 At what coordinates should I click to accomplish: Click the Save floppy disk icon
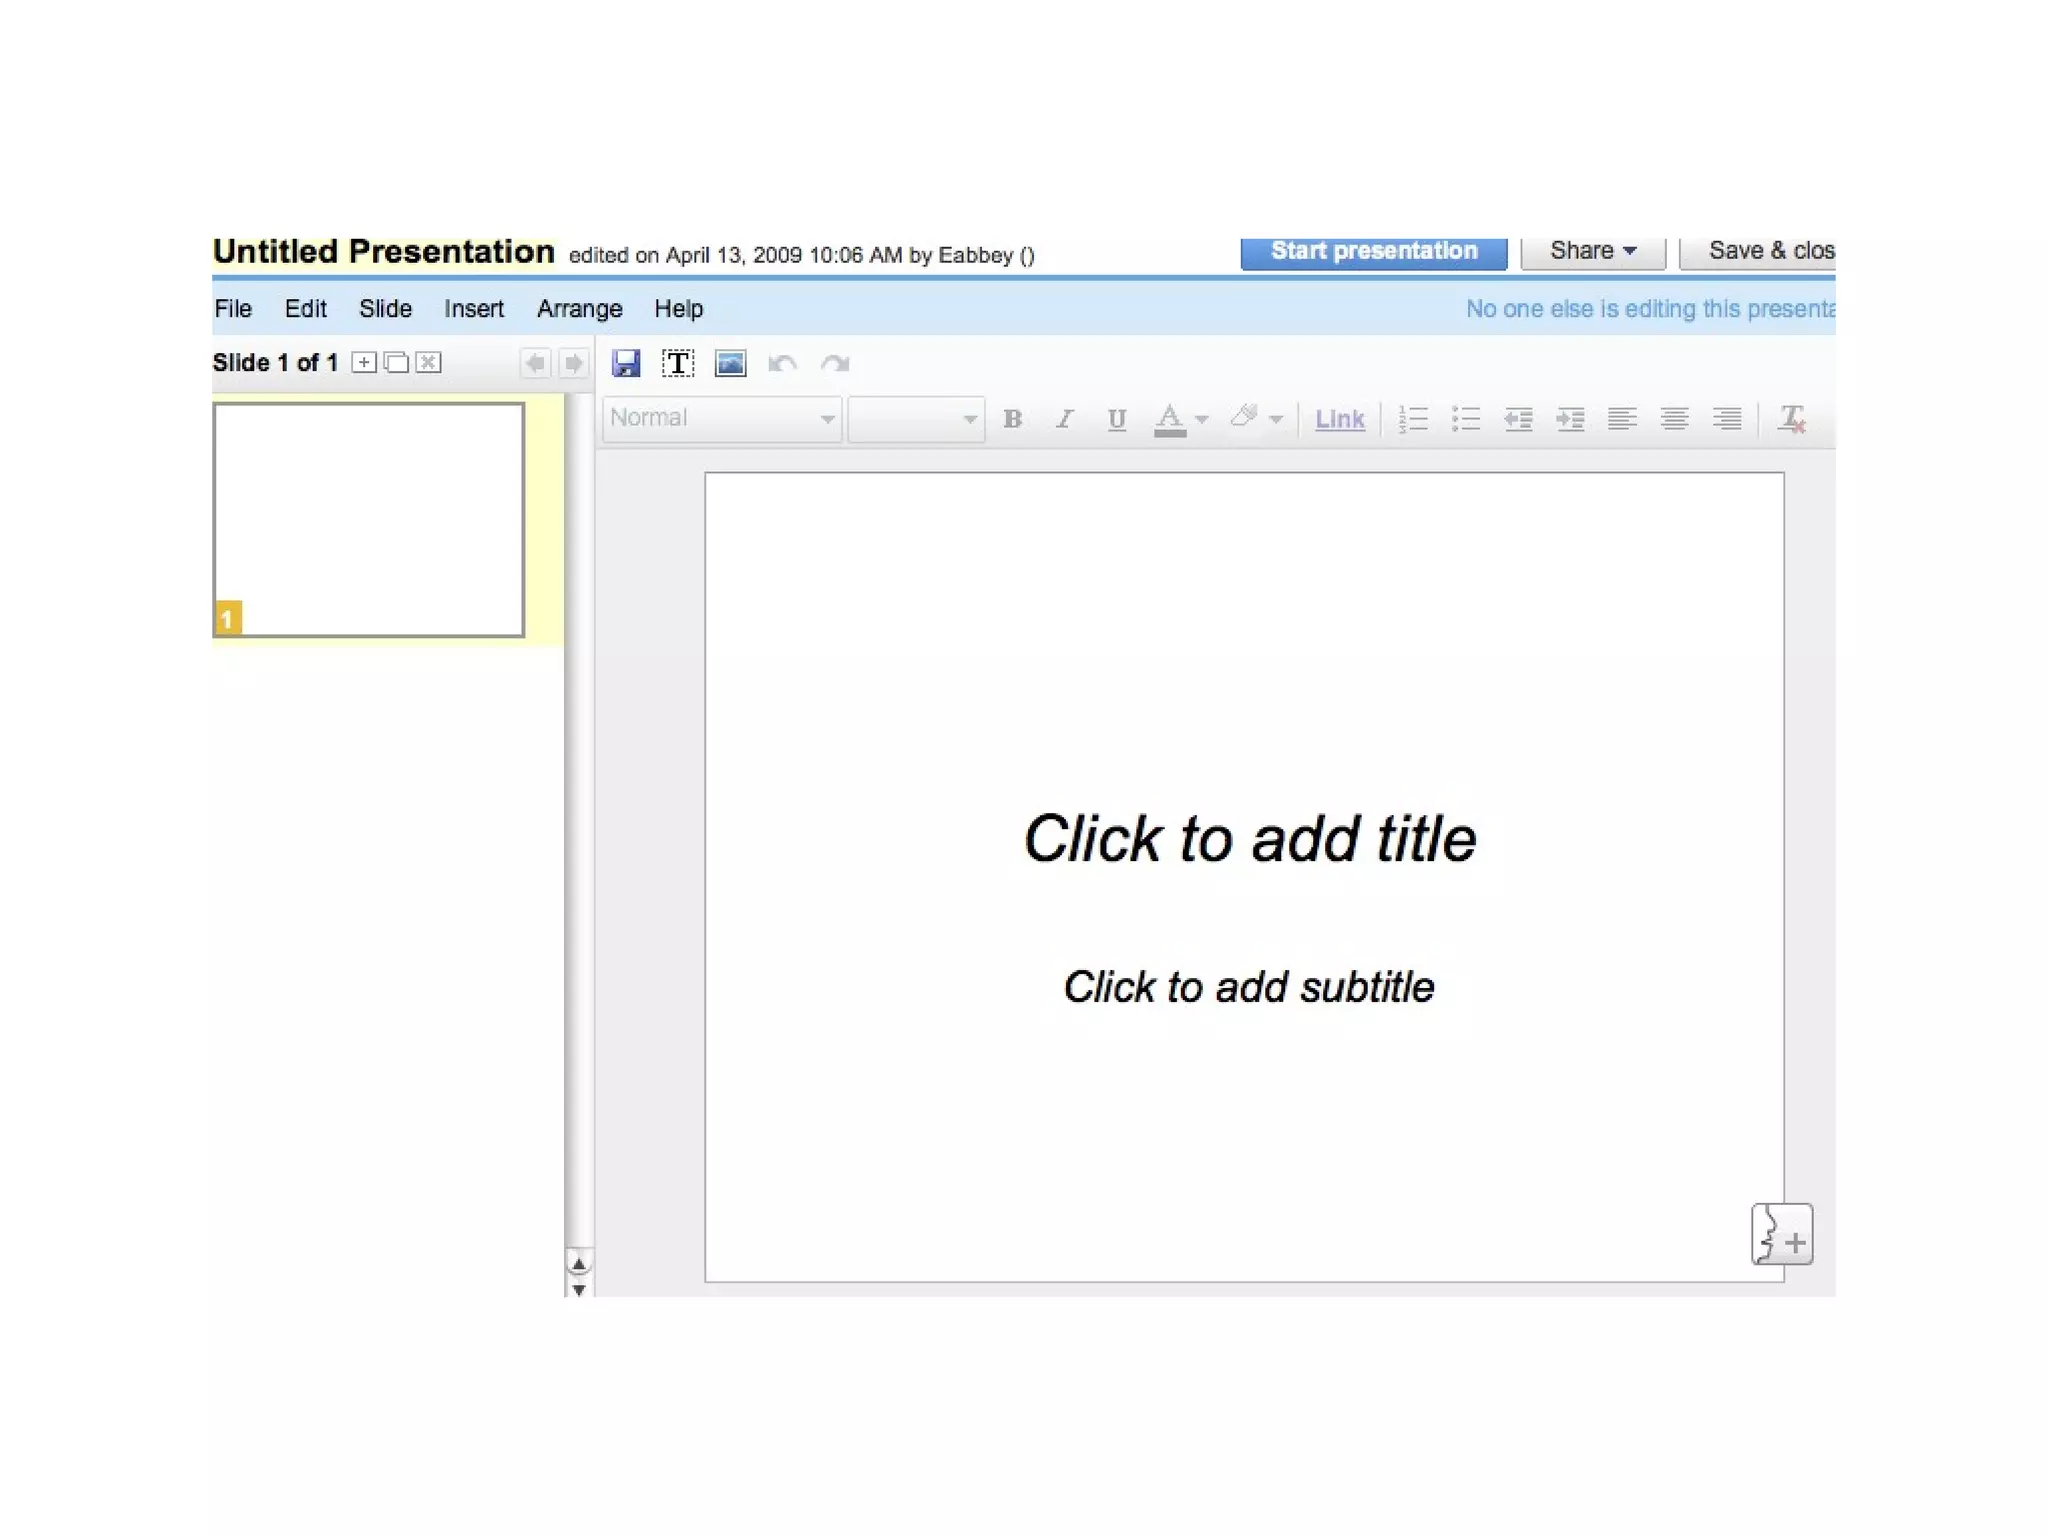[626, 363]
